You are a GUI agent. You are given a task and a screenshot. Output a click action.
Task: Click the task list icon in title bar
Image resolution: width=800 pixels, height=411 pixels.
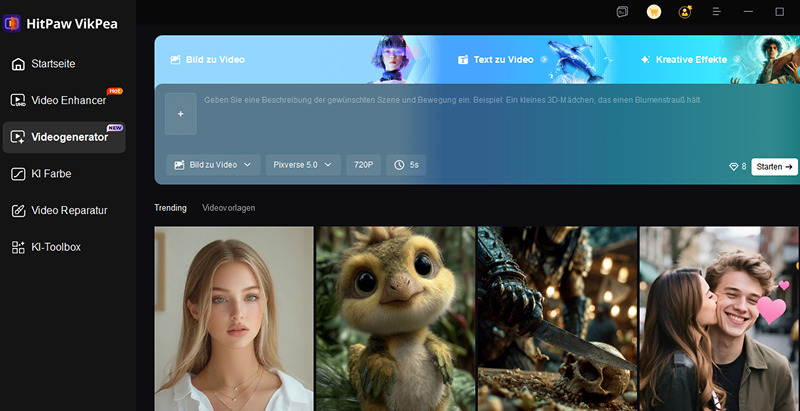622,12
